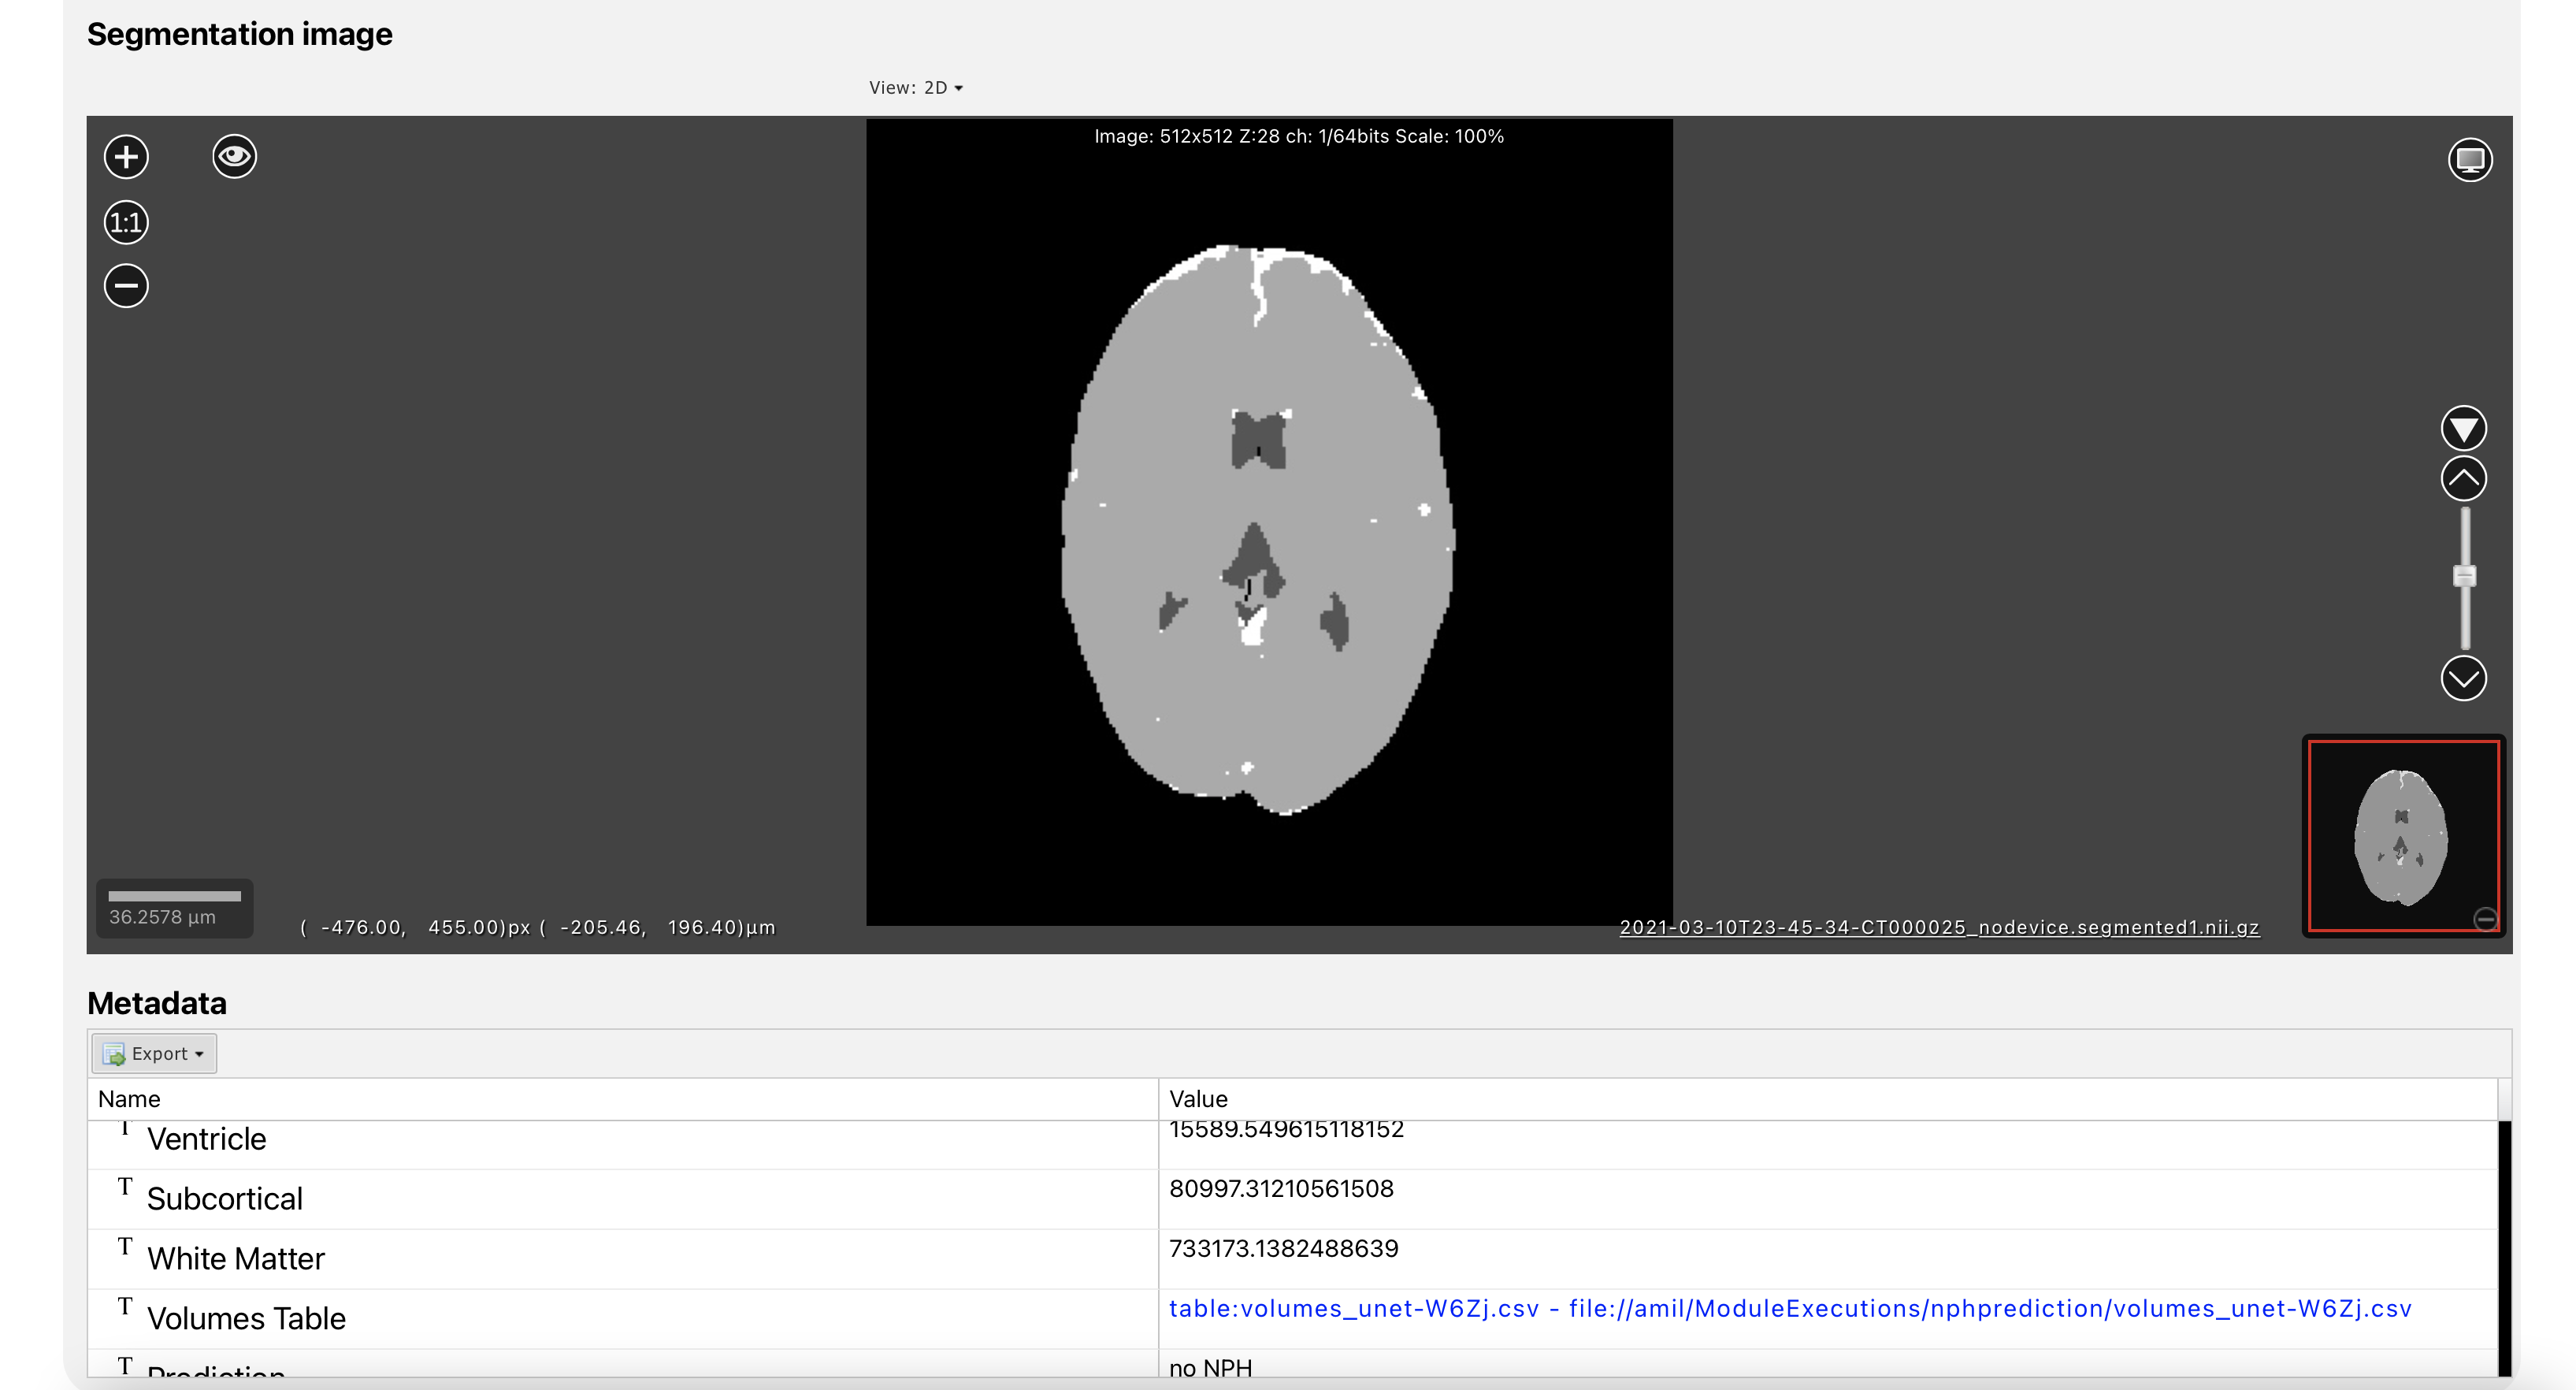Click the zoom in plus icon
Image resolution: width=2576 pixels, height=1390 pixels.
pyautogui.click(x=126, y=157)
